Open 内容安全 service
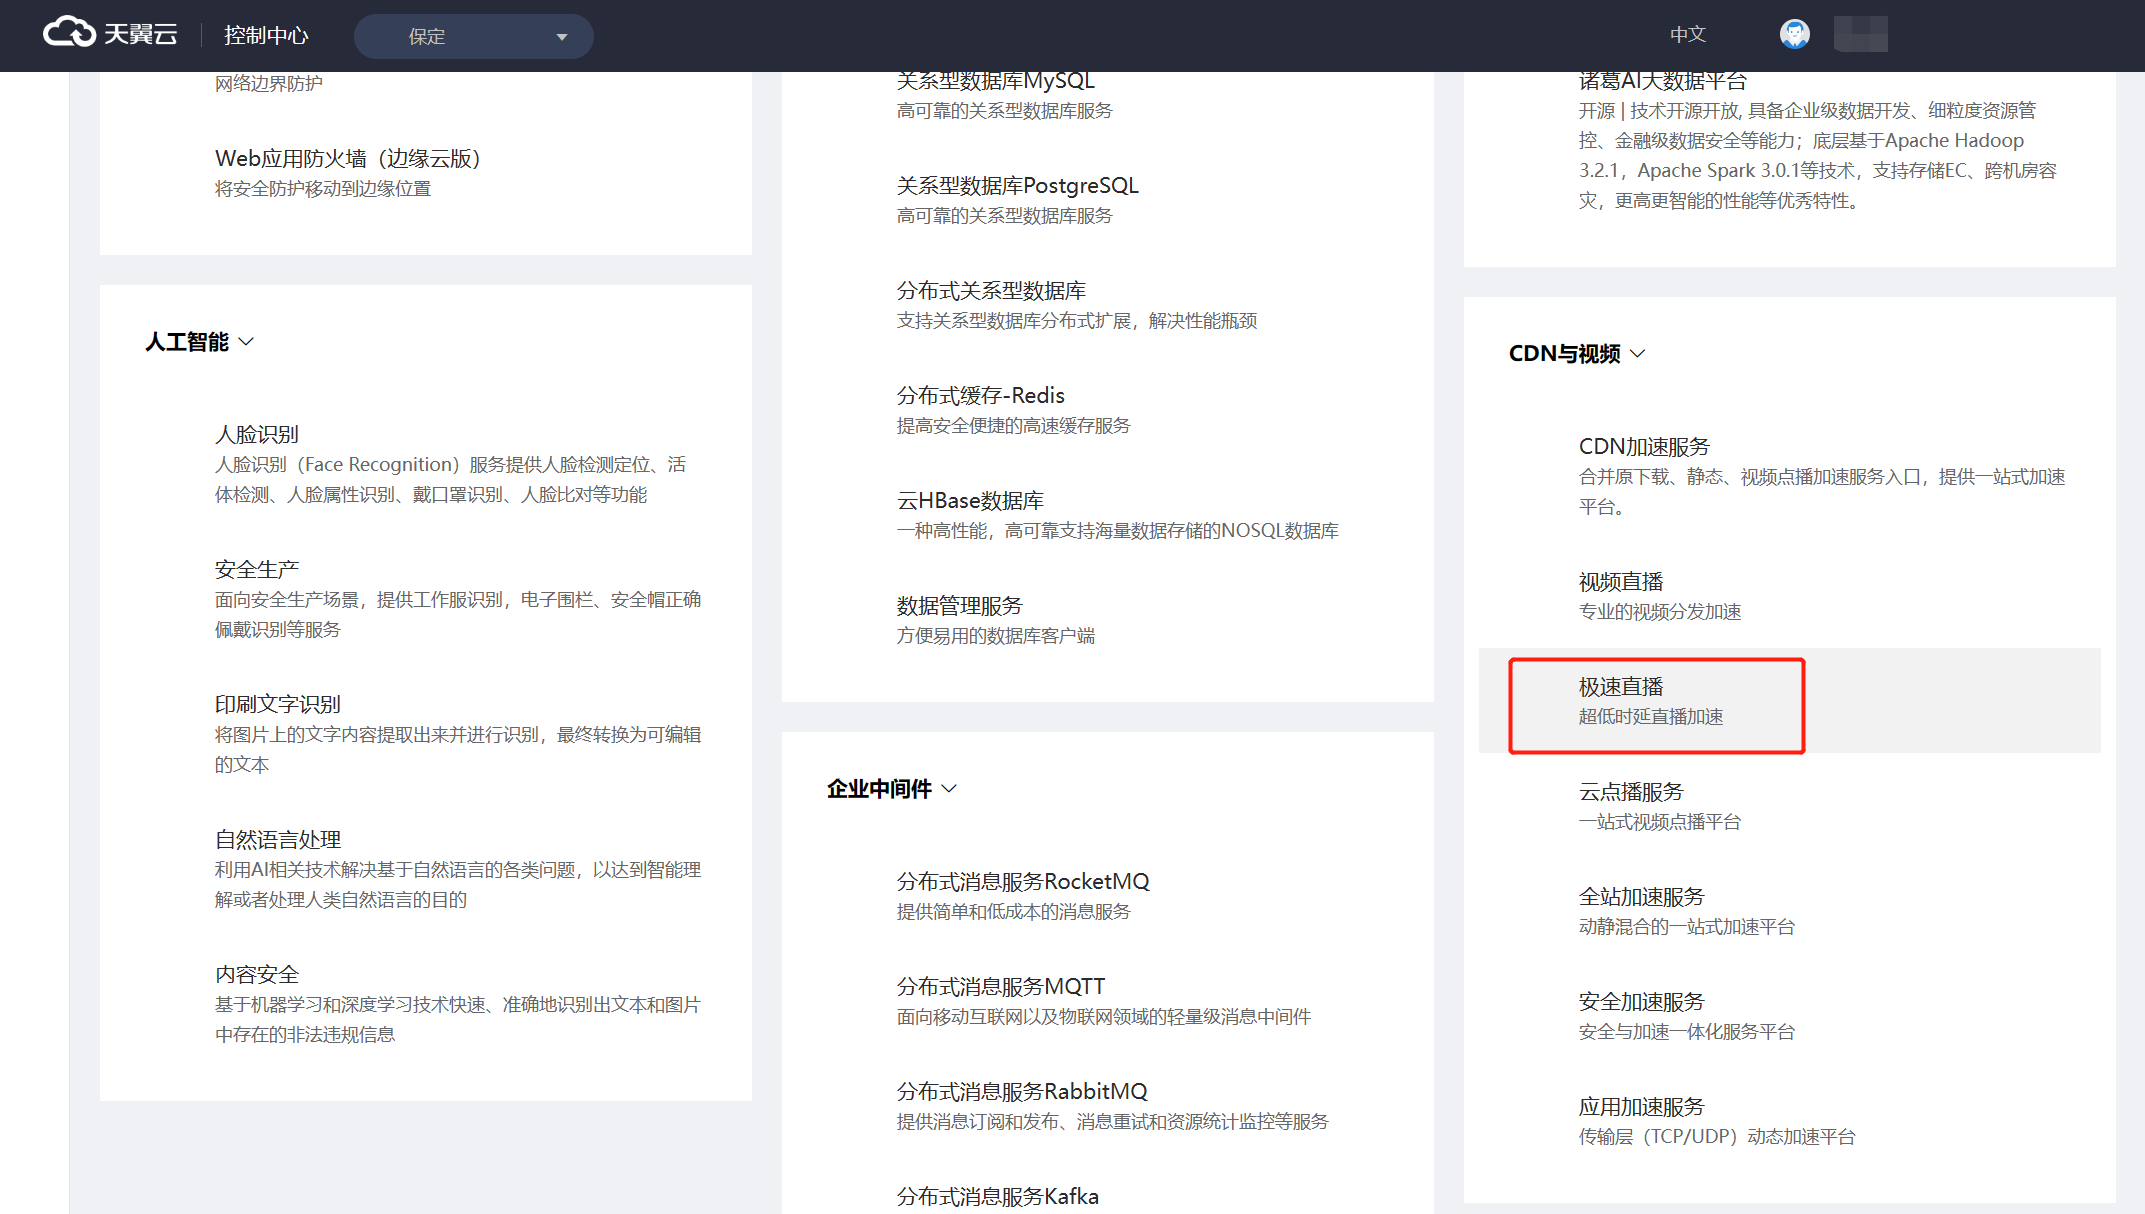2145x1214 pixels. coord(257,975)
